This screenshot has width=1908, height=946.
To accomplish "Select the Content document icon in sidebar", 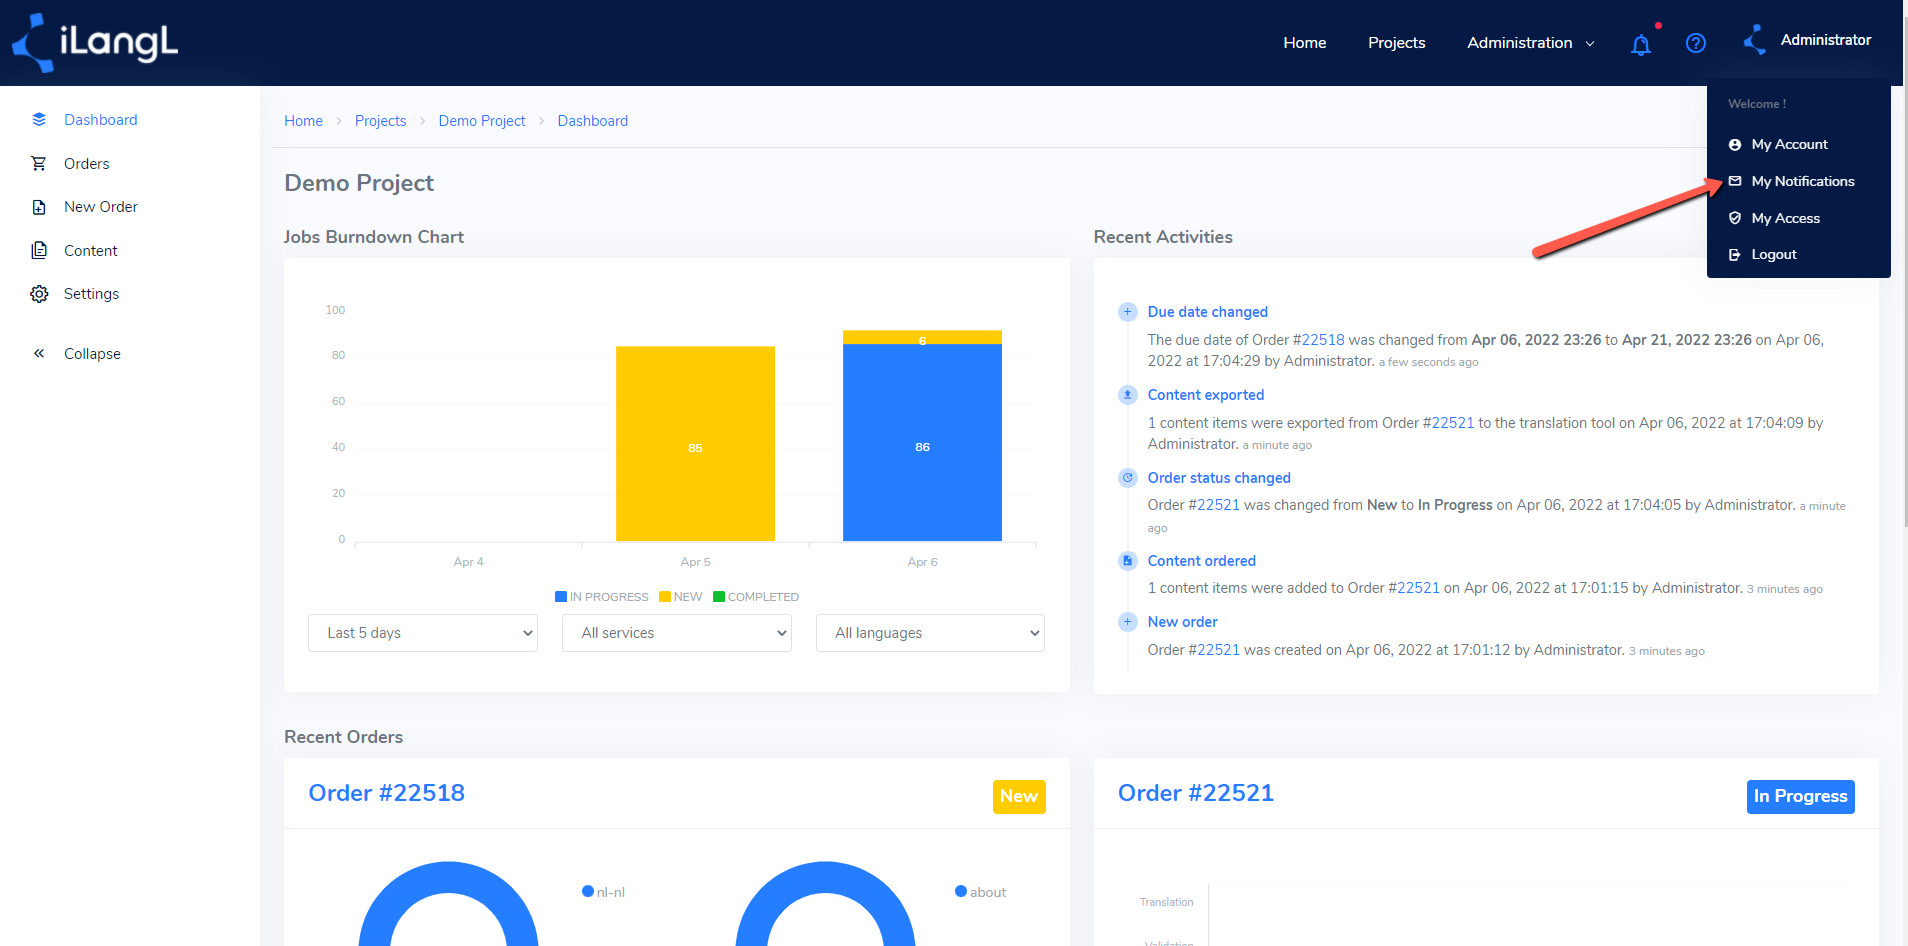I will click(39, 251).
